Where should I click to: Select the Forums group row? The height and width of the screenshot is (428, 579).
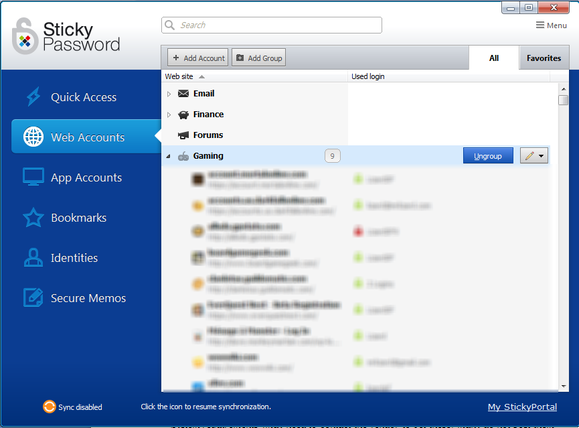(255, 135)
